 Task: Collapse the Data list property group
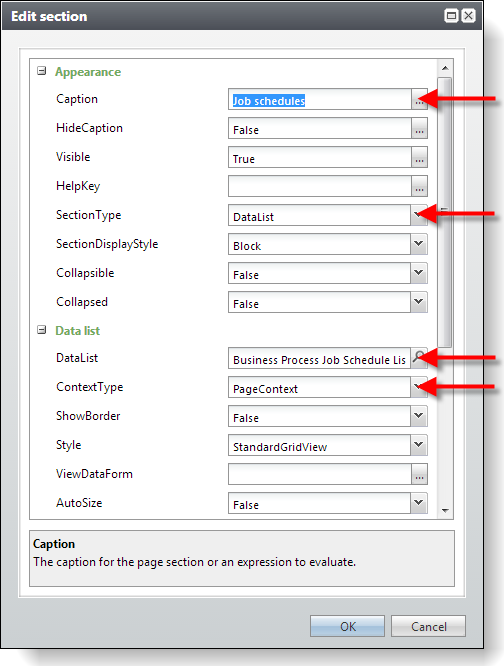pos(42,330)
